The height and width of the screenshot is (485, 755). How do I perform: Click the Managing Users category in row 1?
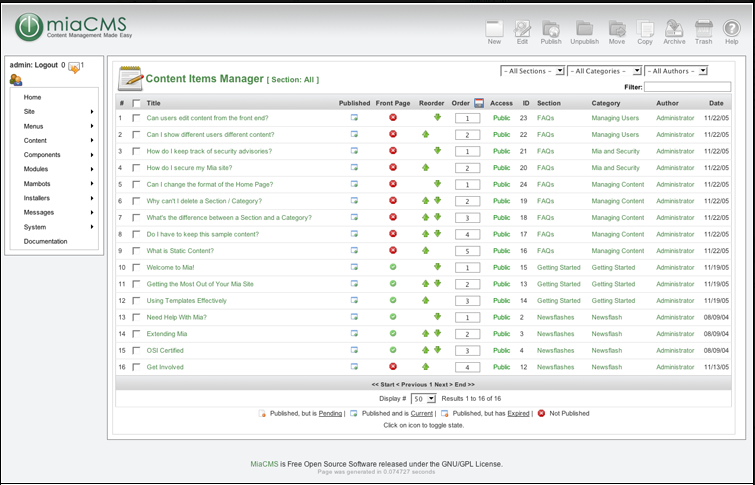(615, 118)
